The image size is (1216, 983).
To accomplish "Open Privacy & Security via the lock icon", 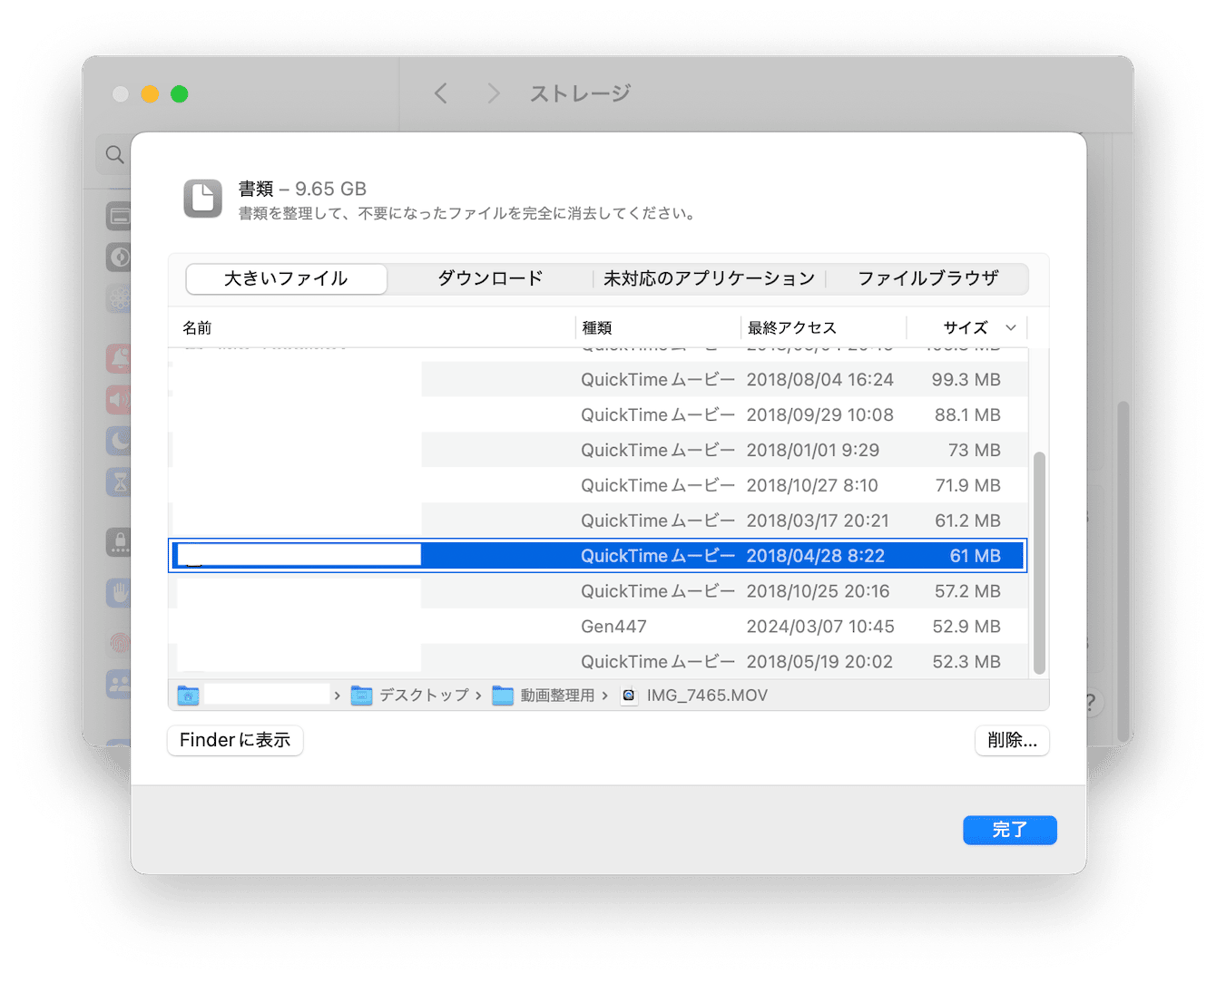I will click(x=118, y=542).
